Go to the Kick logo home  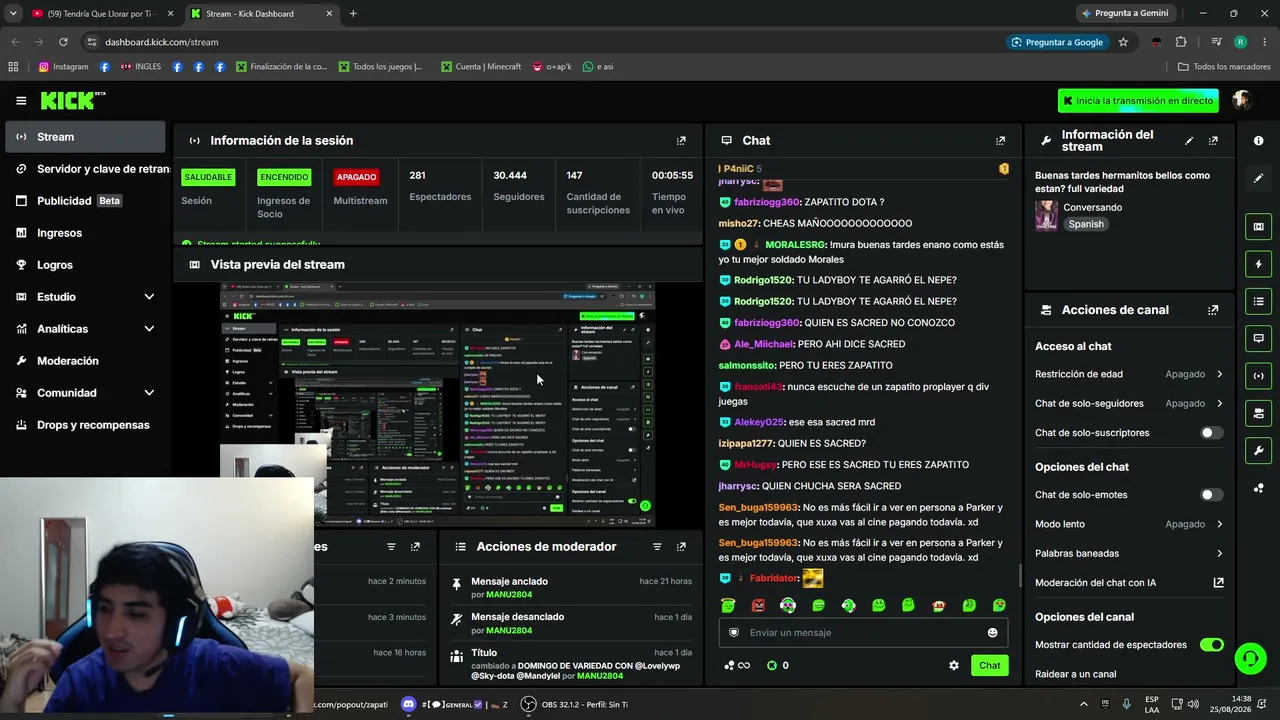pos(73,100)
